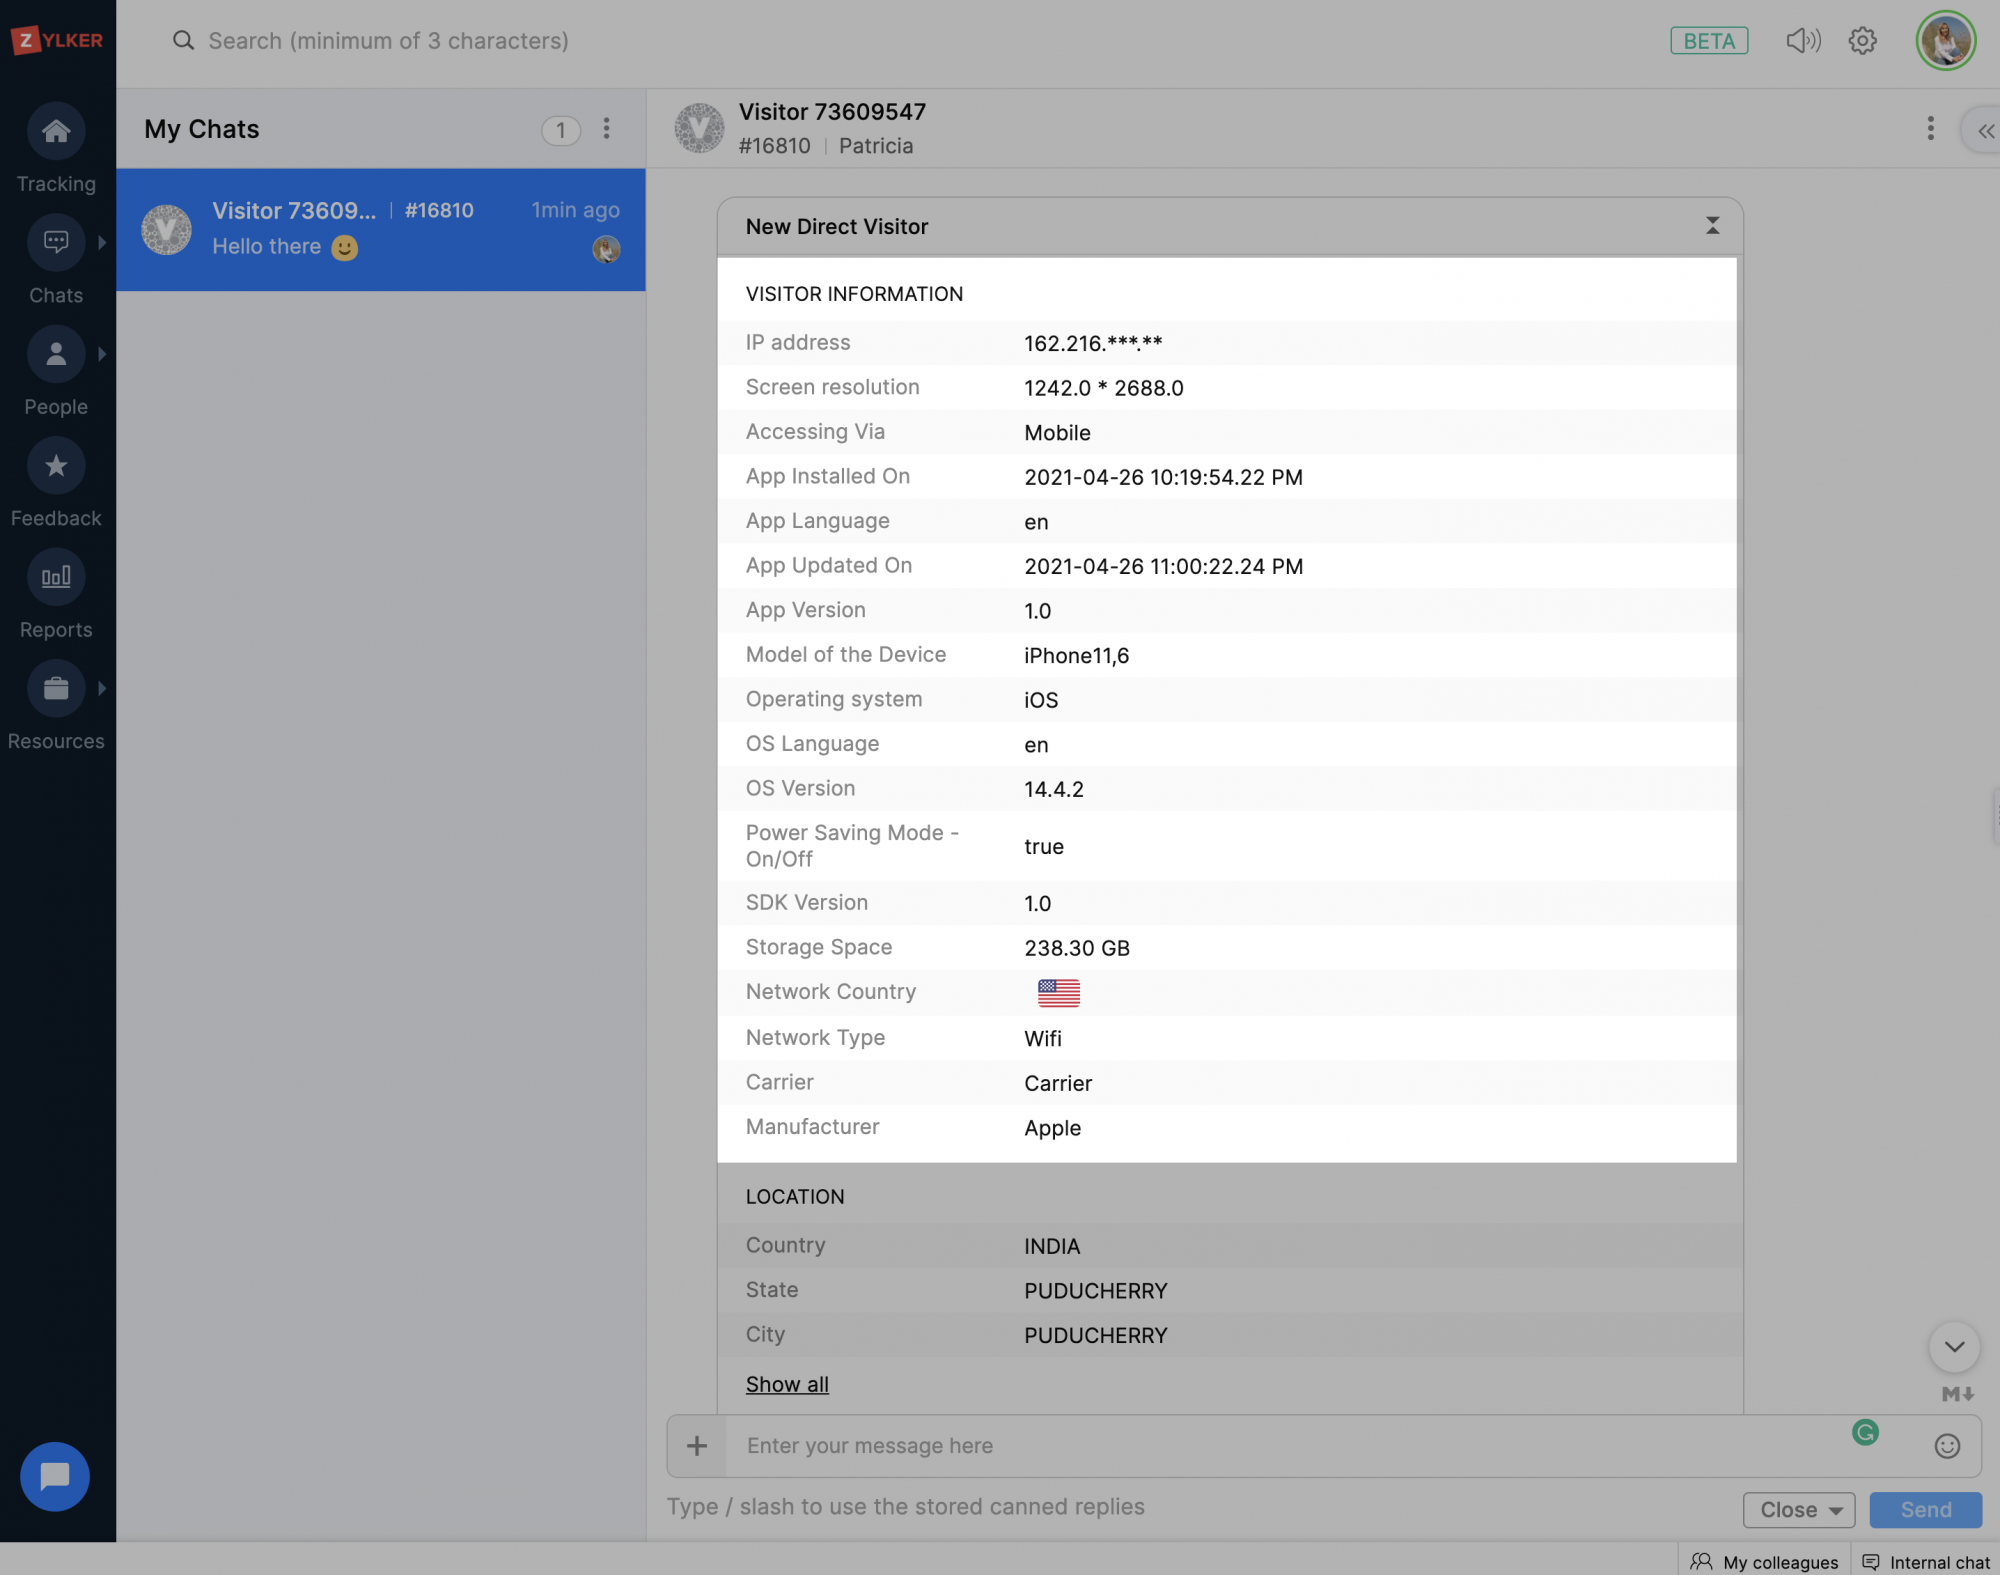Click the message input field
The width and height of the screenshot is (2000, 1575).
1280,1446
